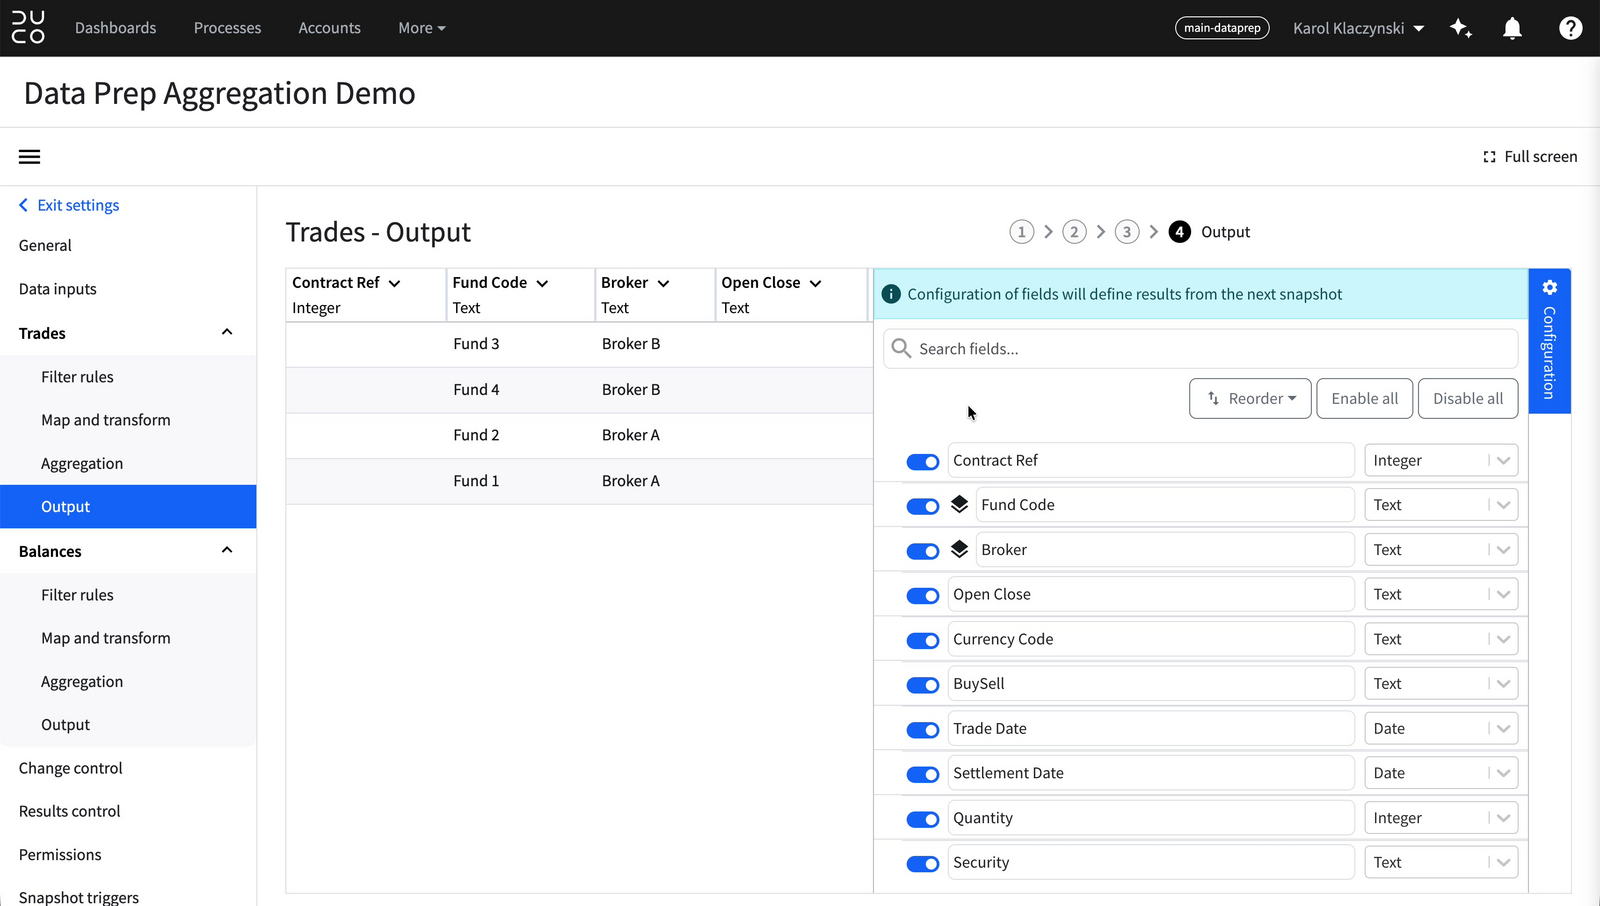Open Trades Aggregation settings
Viewport: 1600px width, 906px height.
82,463
